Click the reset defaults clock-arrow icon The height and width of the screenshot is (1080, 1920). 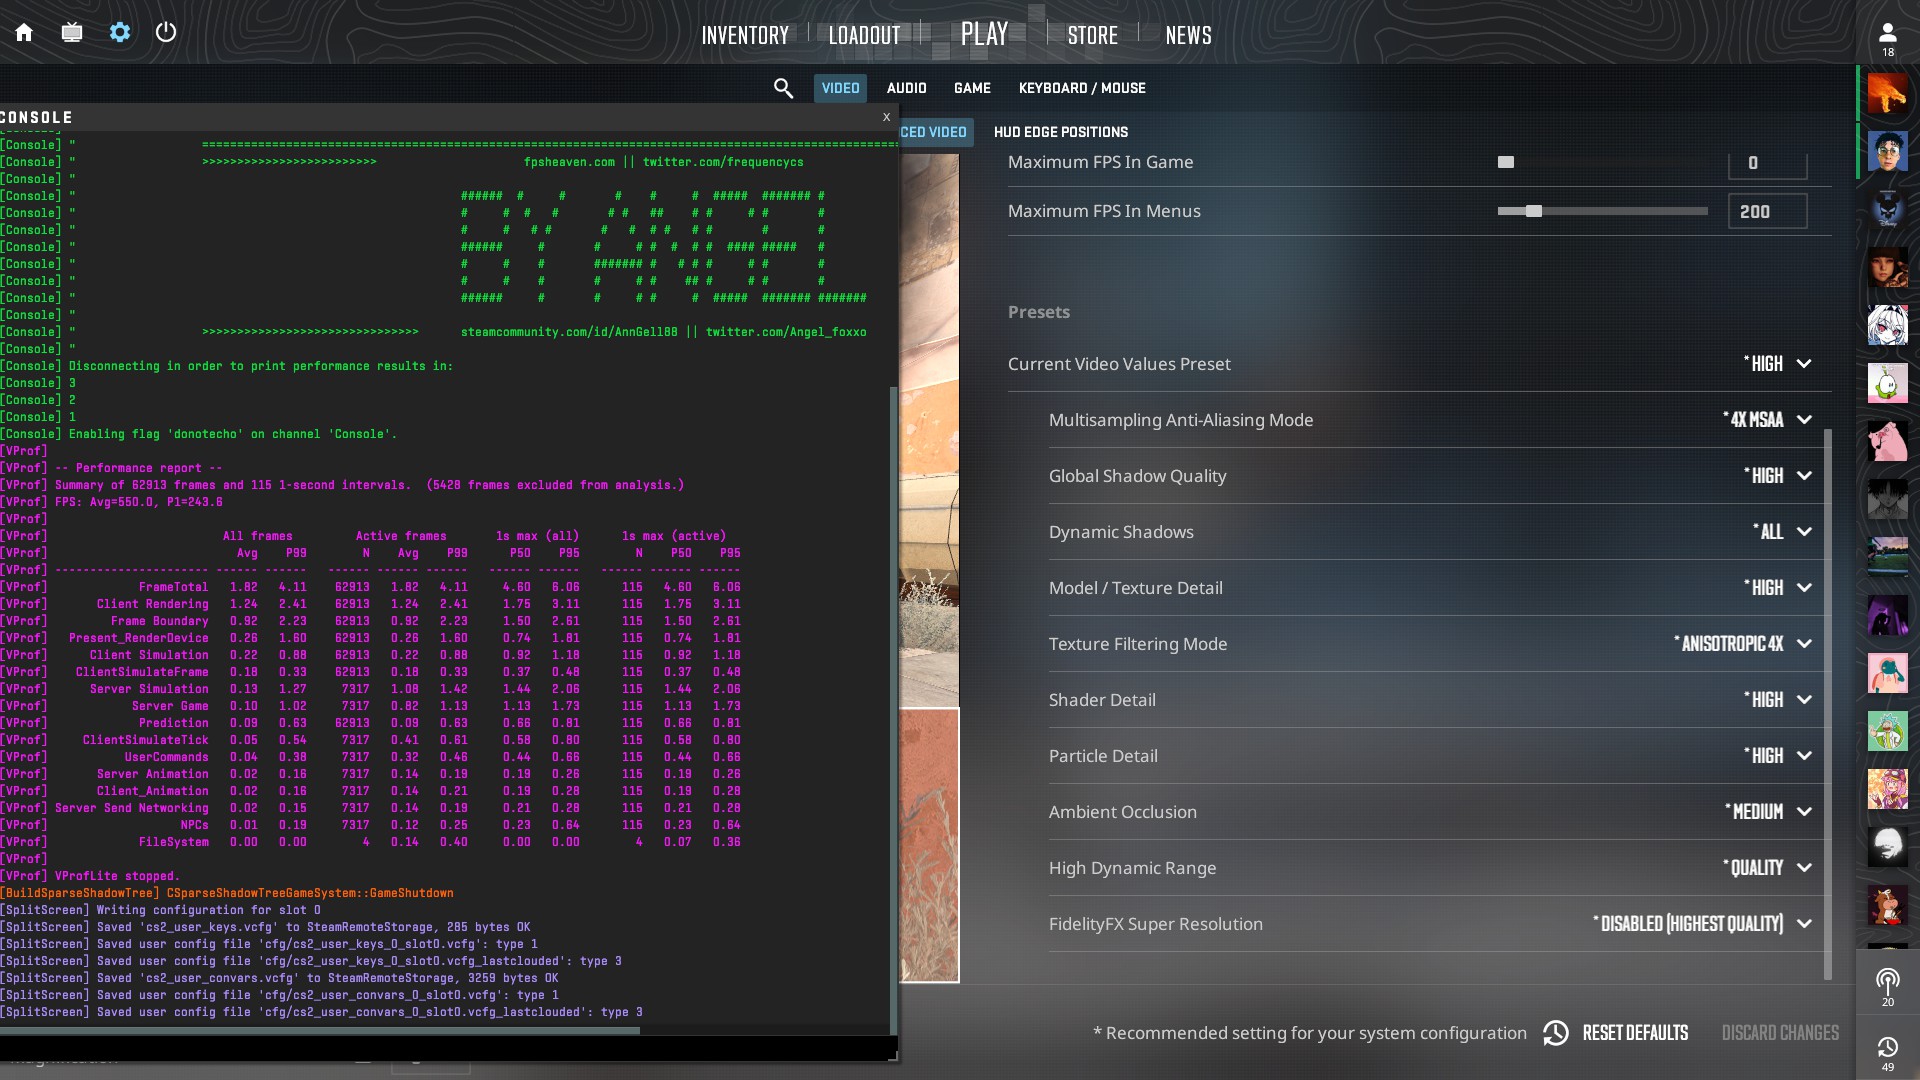[1556, 1033]
